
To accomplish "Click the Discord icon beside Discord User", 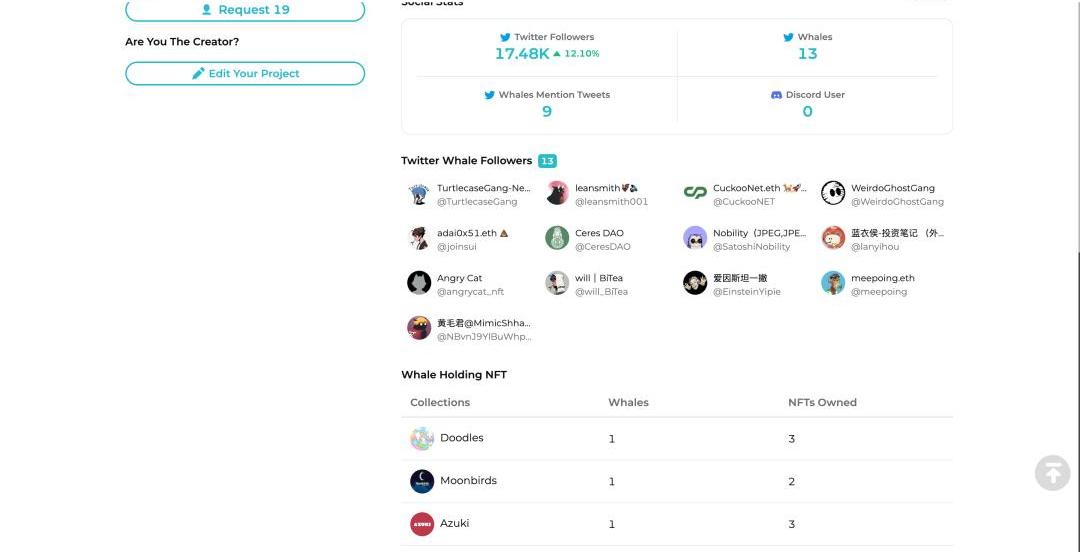I will tap(776, 95).
